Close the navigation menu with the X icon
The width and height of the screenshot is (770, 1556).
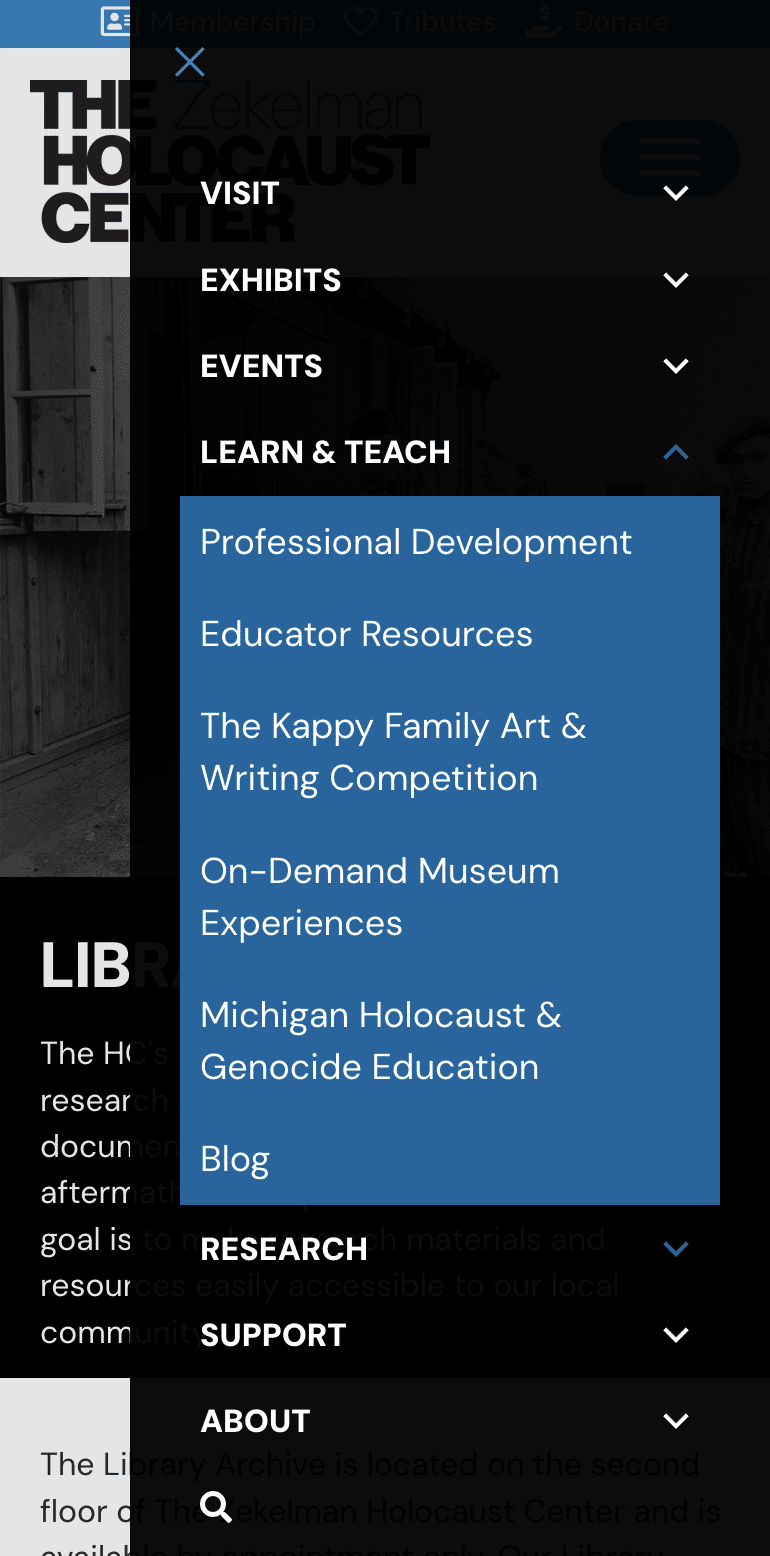point(189,63)
